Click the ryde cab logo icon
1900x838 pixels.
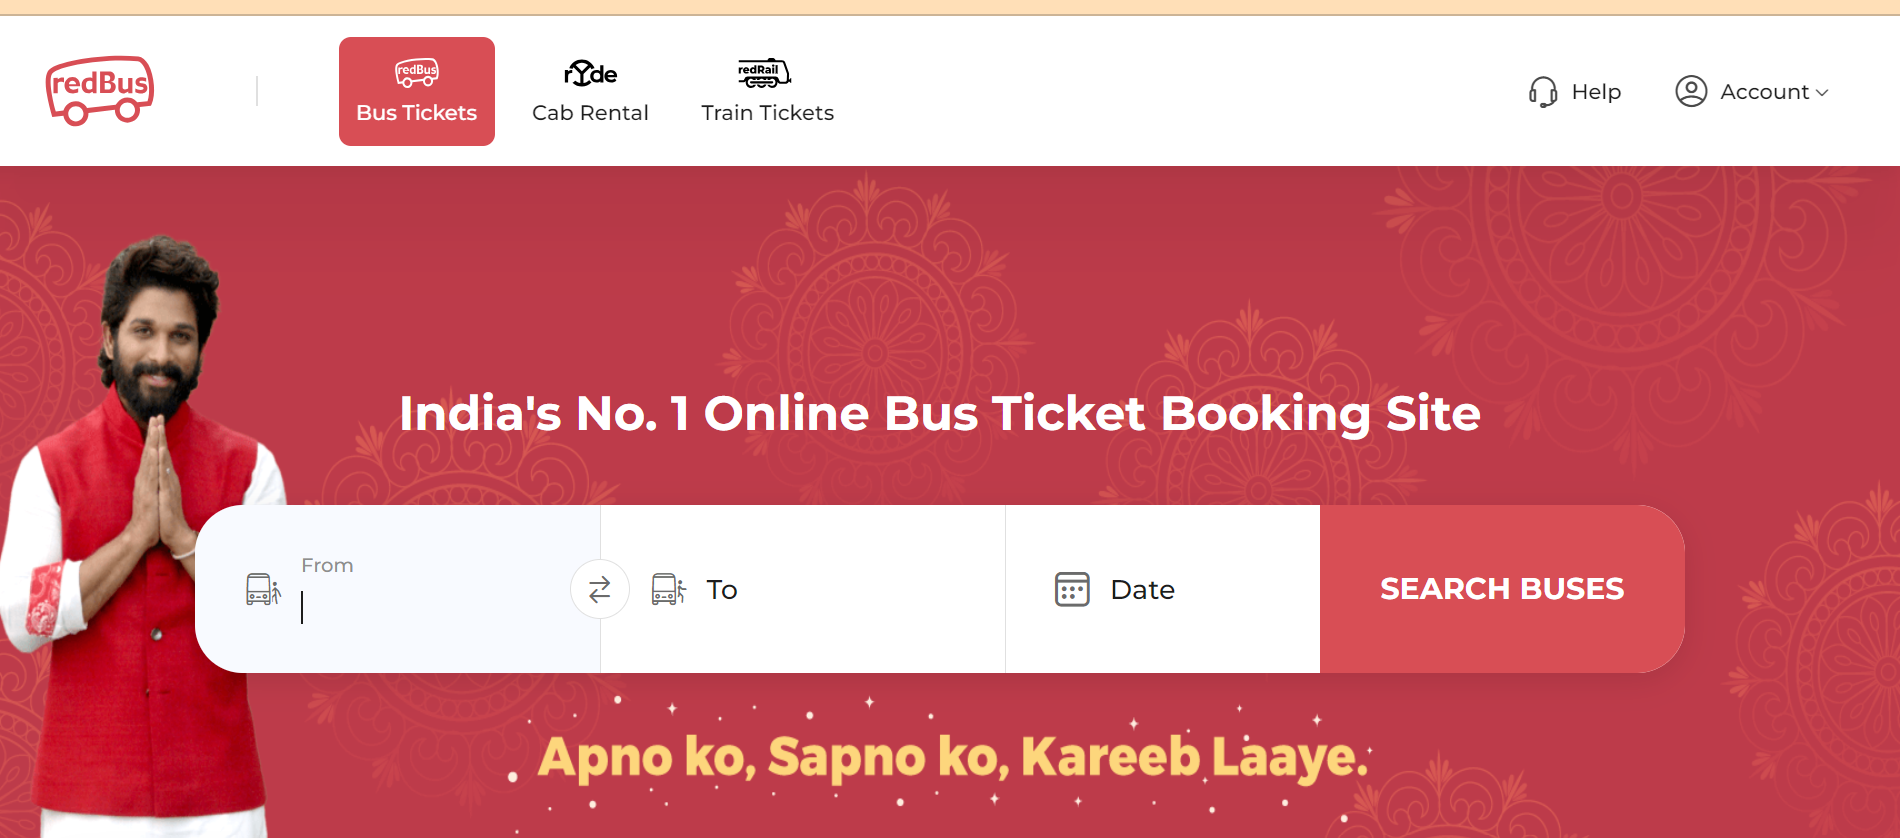coord(590,73)
